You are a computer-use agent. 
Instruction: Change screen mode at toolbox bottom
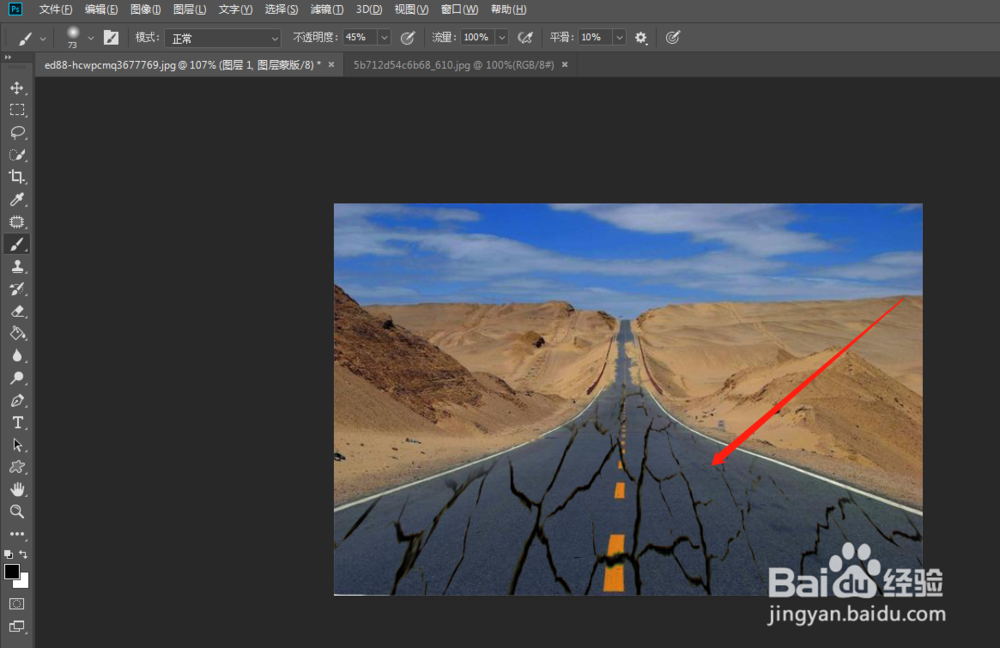click(17, 626)
